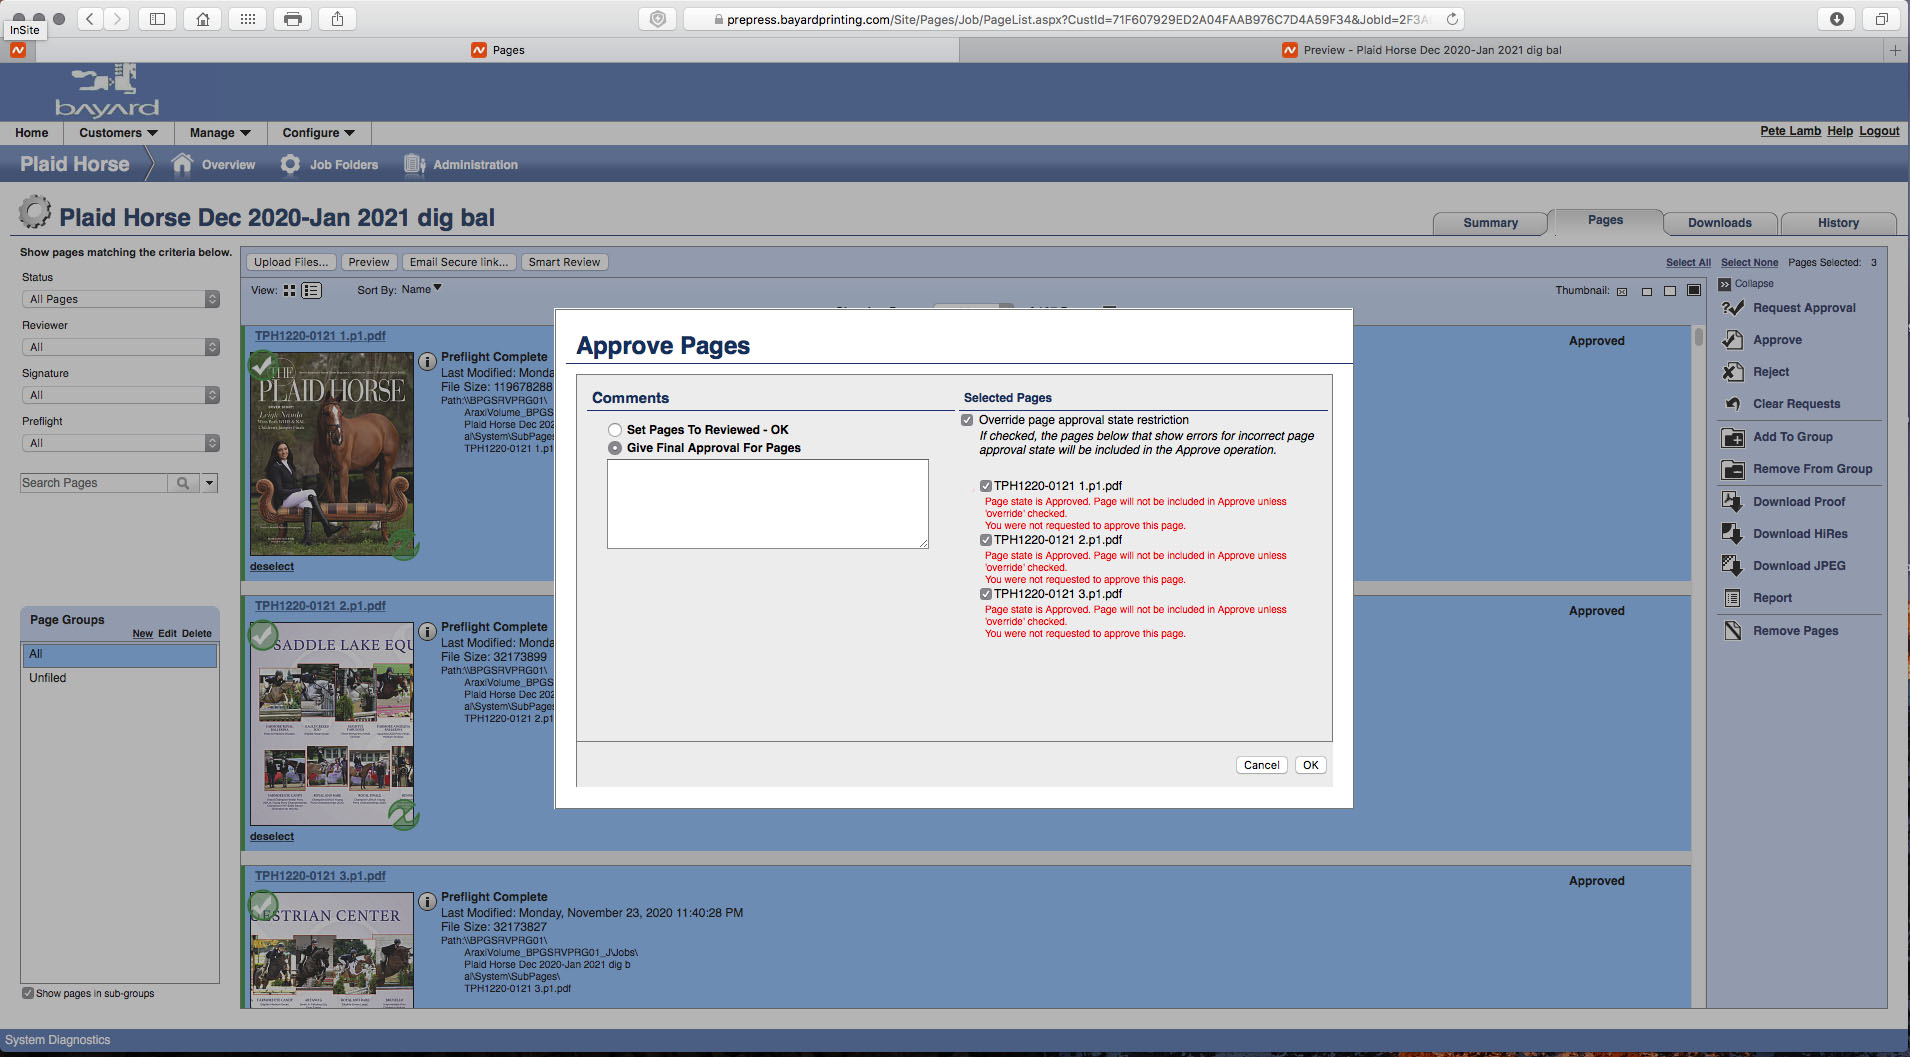Choose the largest thumbnail size icon
Screen dimensions: 1910x1057
pyautogui.click(x=1694, y=291)
